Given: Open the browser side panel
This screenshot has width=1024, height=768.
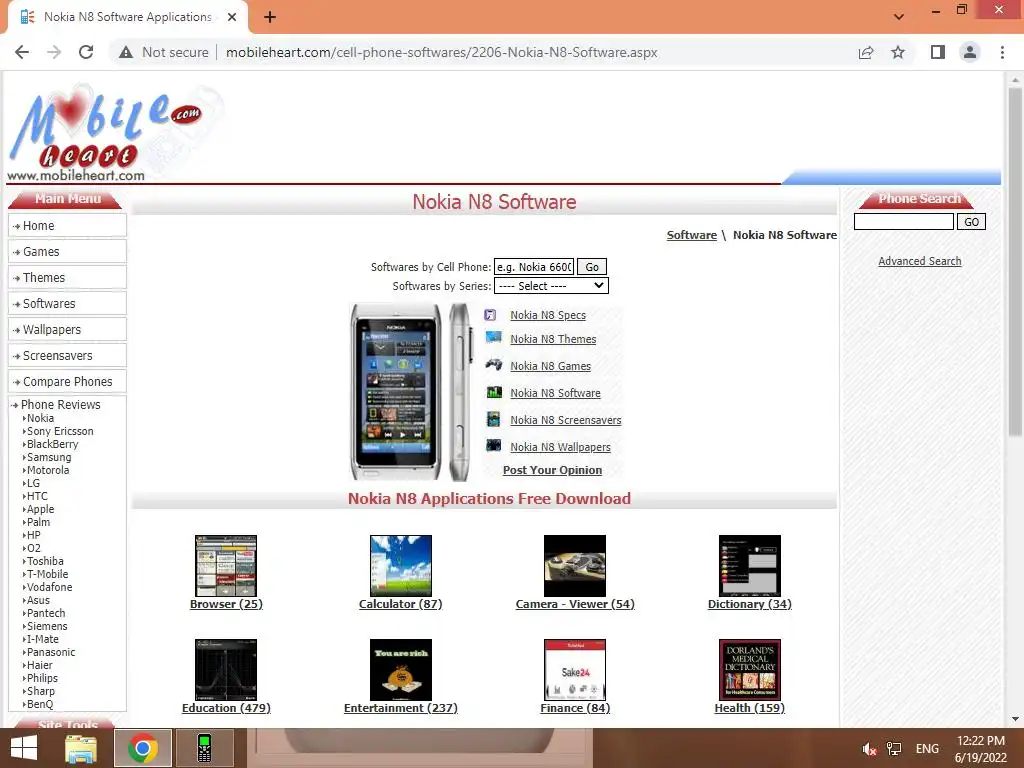Looking at the screenshot, I should 938,52.
